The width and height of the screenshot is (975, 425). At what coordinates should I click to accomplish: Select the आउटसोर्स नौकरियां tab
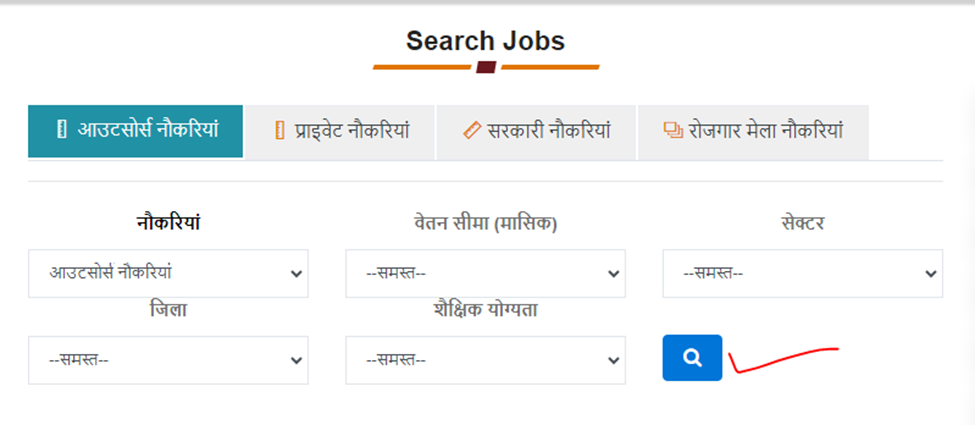136,131
